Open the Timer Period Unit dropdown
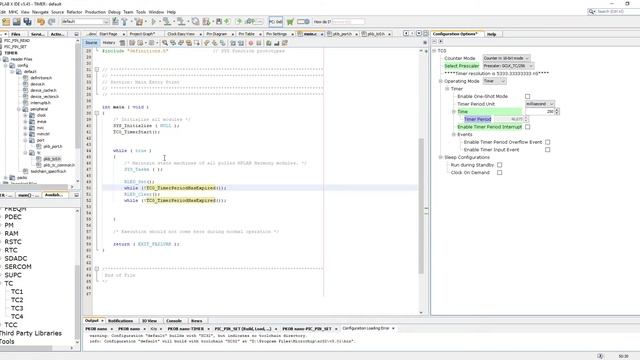The width and height of the screenshot is (640, 360). [x=540, y=104]
